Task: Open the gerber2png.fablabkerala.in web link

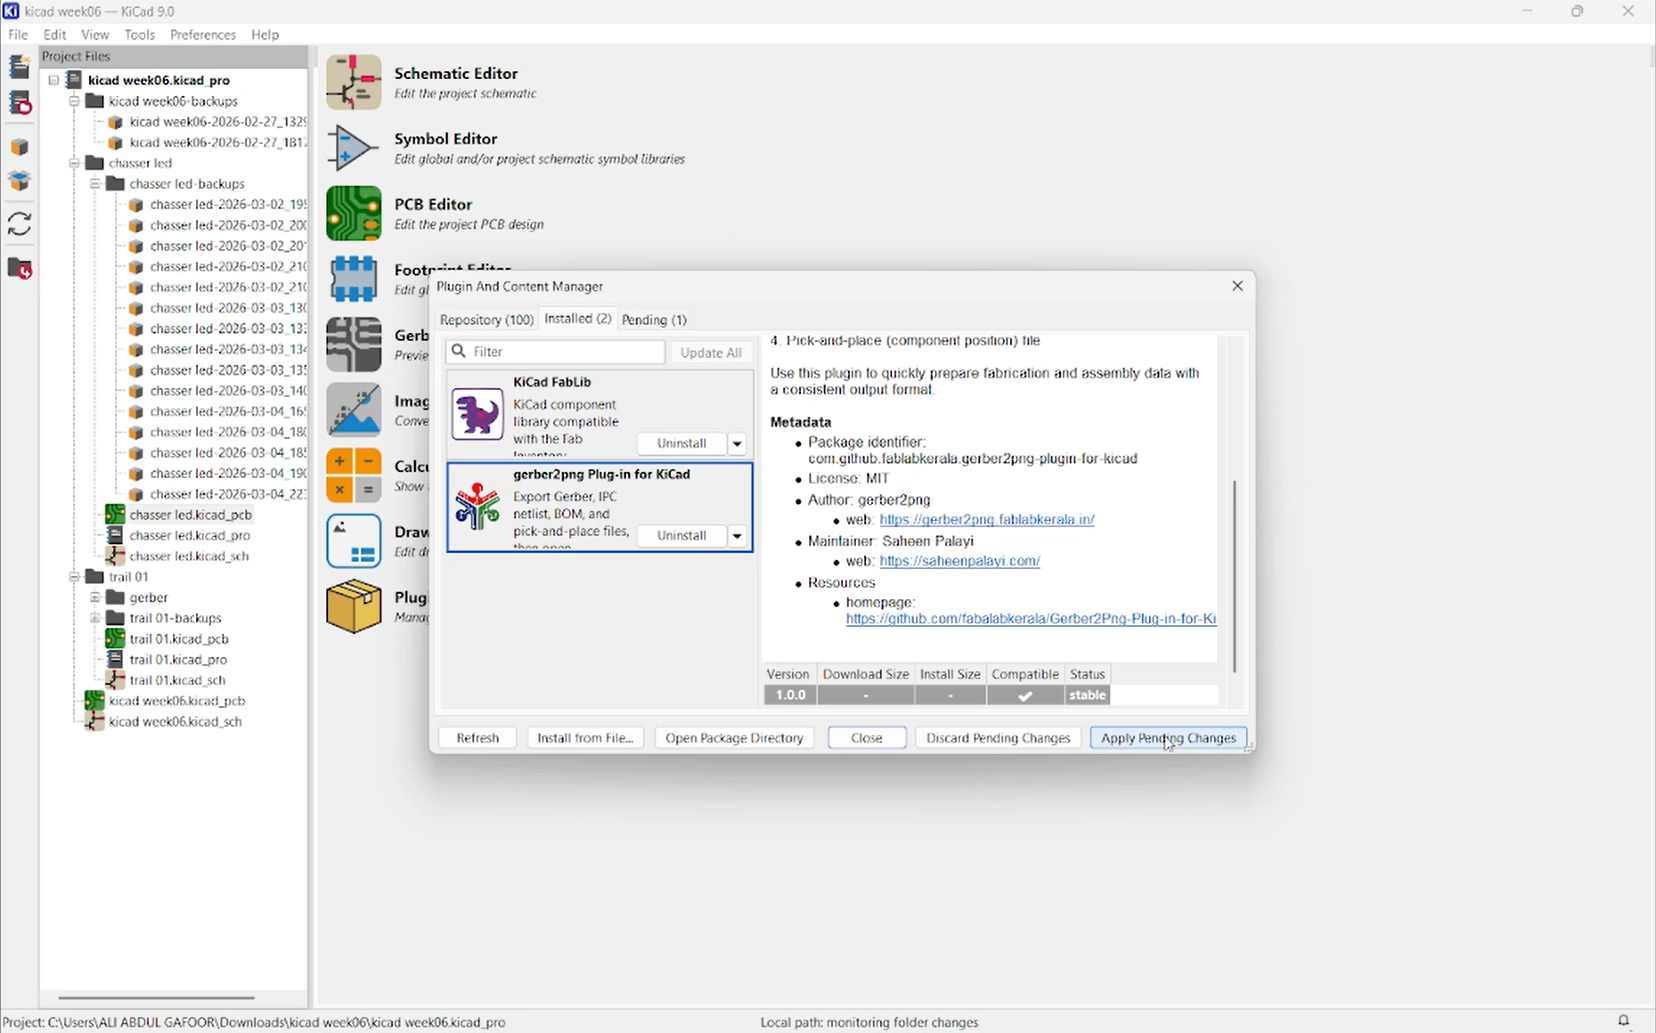Action: 987,520
